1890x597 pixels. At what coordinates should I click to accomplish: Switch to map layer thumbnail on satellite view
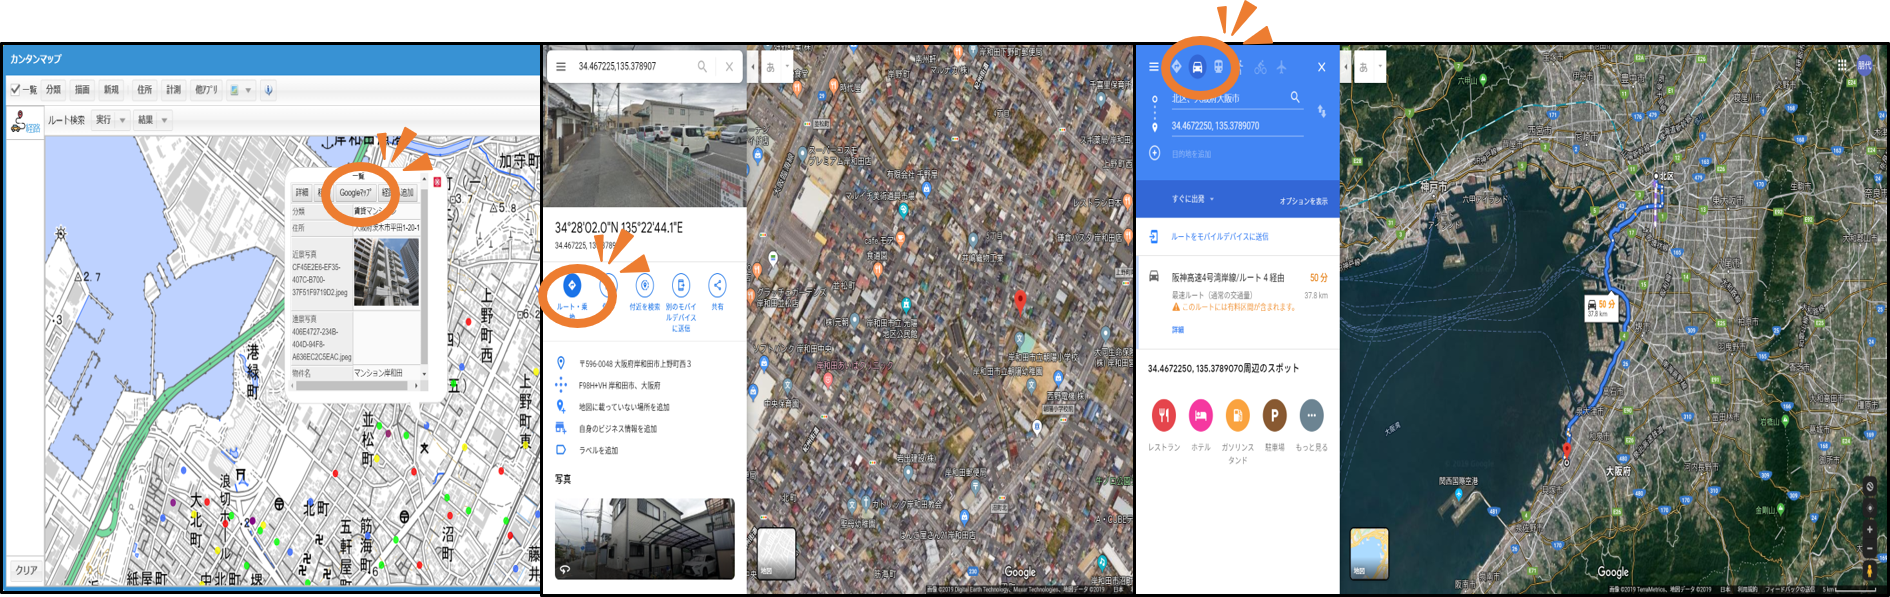coord(776,553)
